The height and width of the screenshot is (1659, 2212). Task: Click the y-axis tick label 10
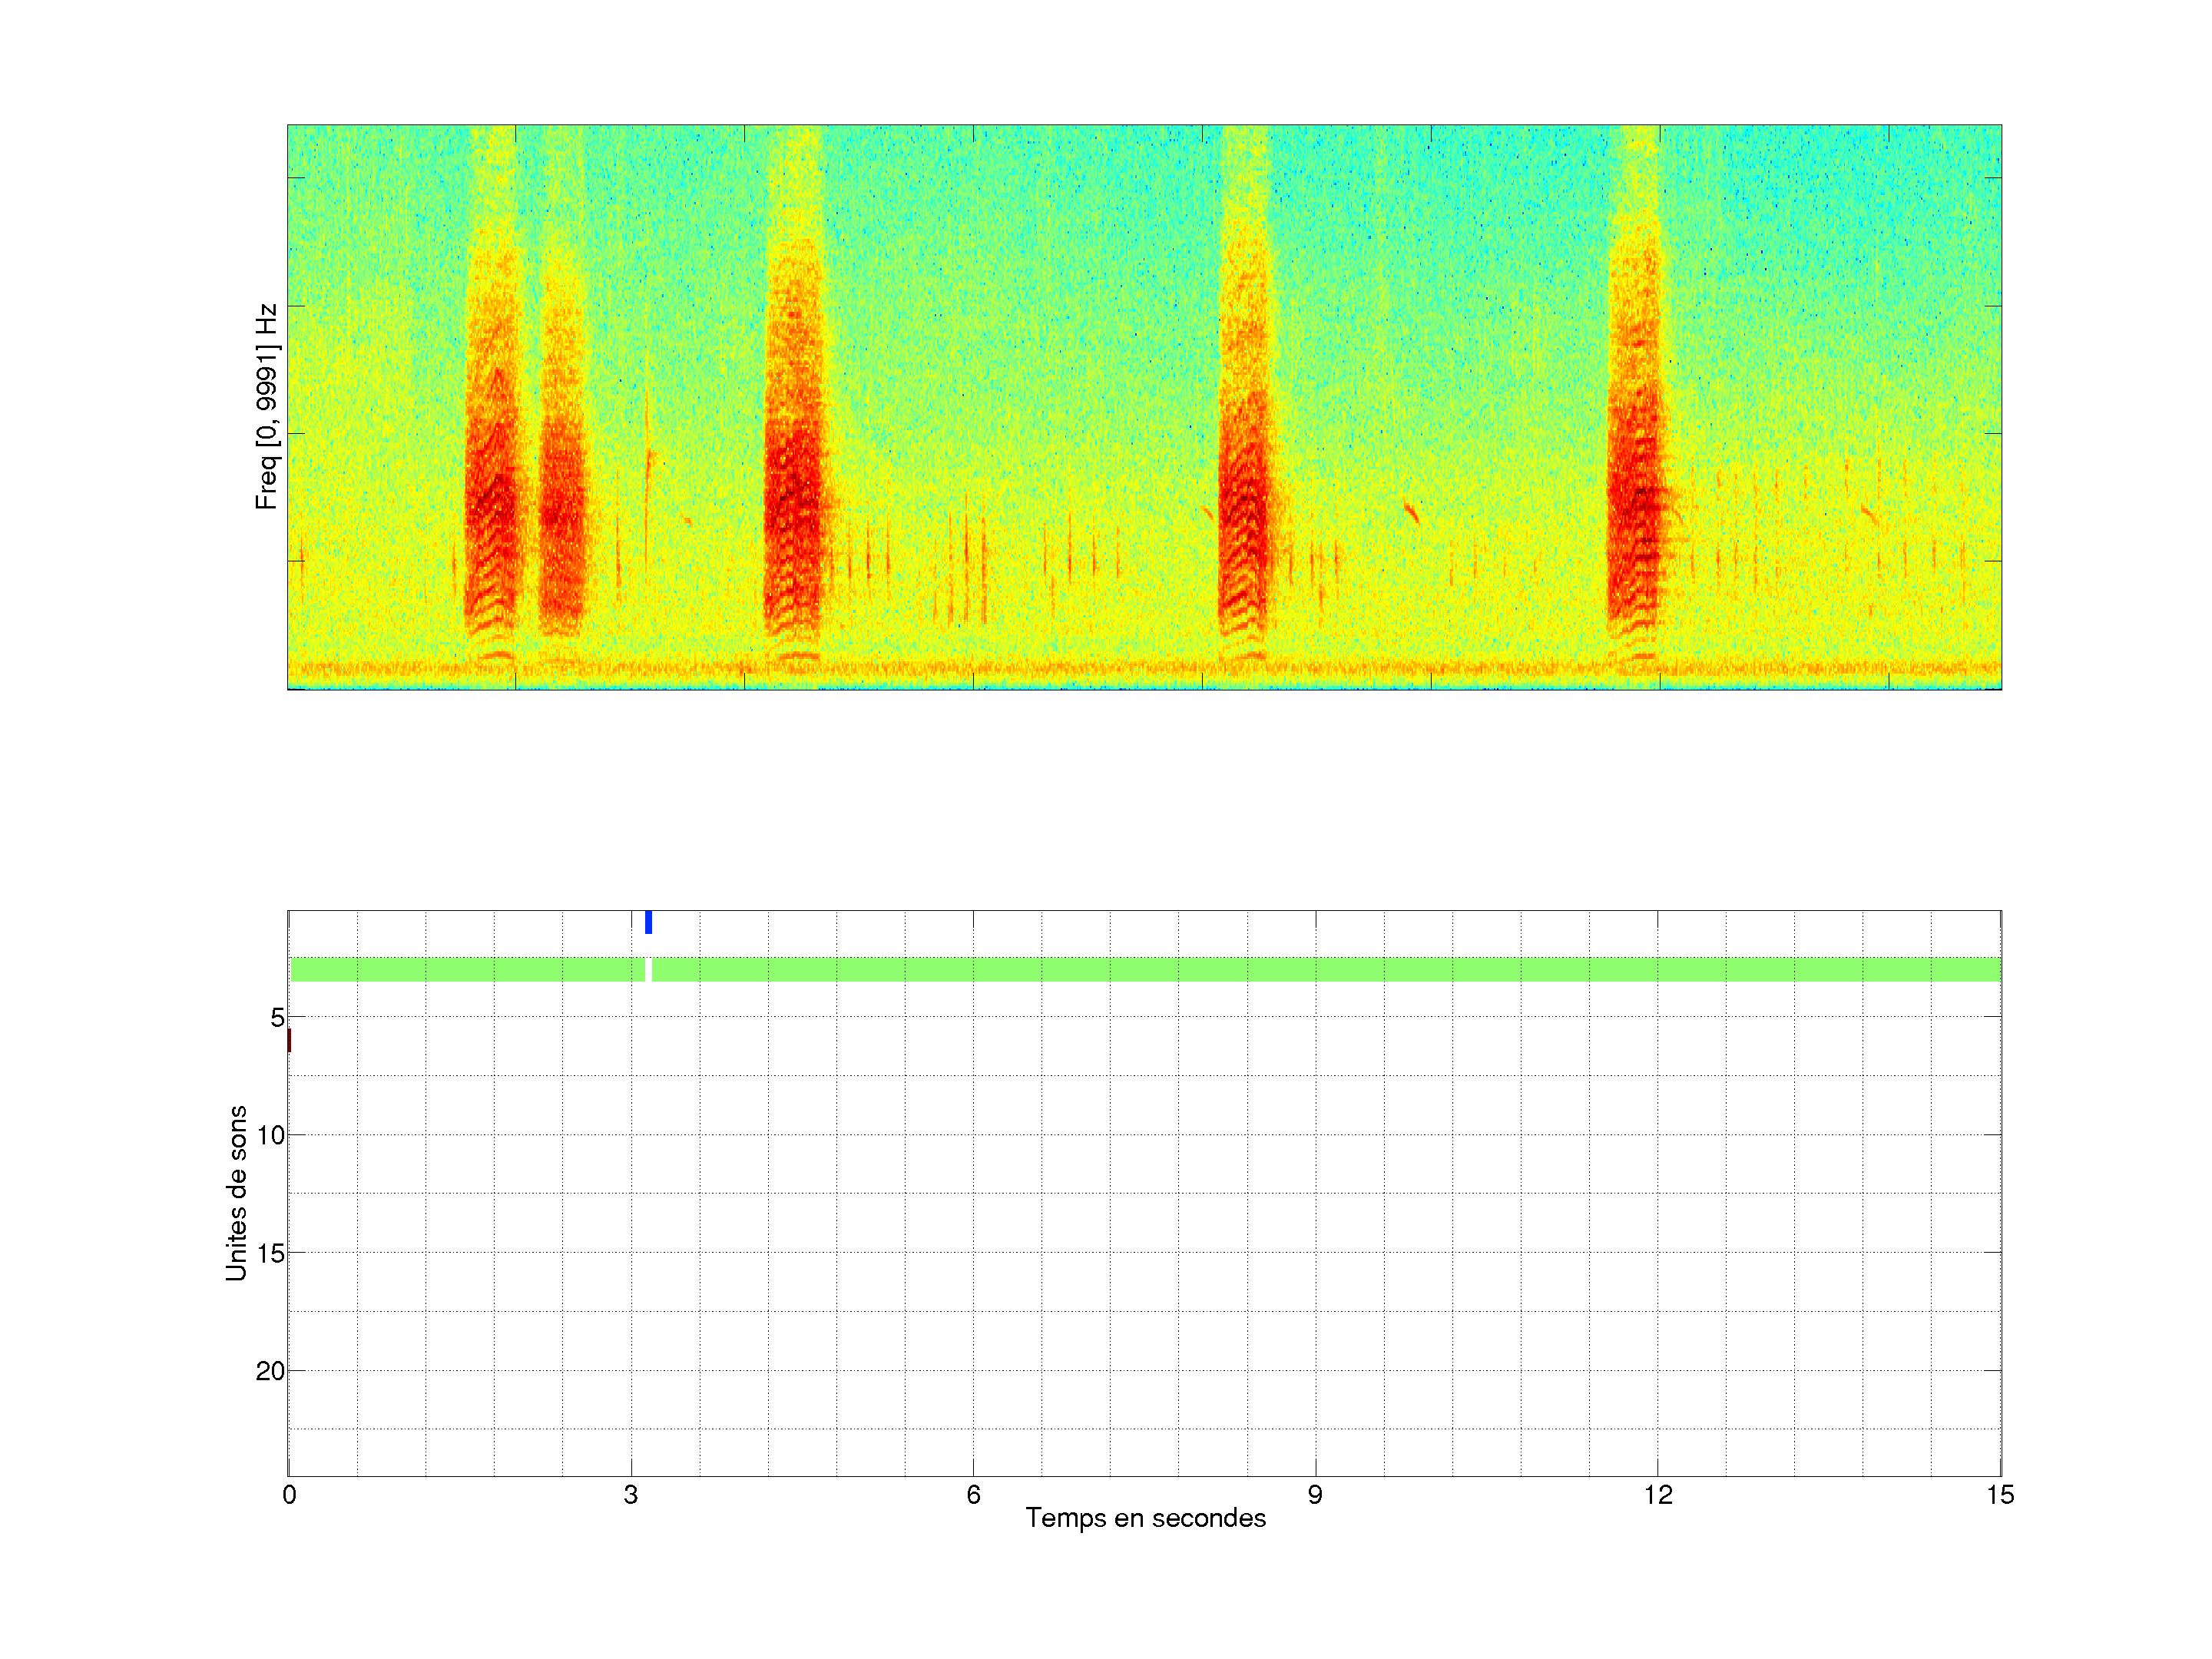270,1135
